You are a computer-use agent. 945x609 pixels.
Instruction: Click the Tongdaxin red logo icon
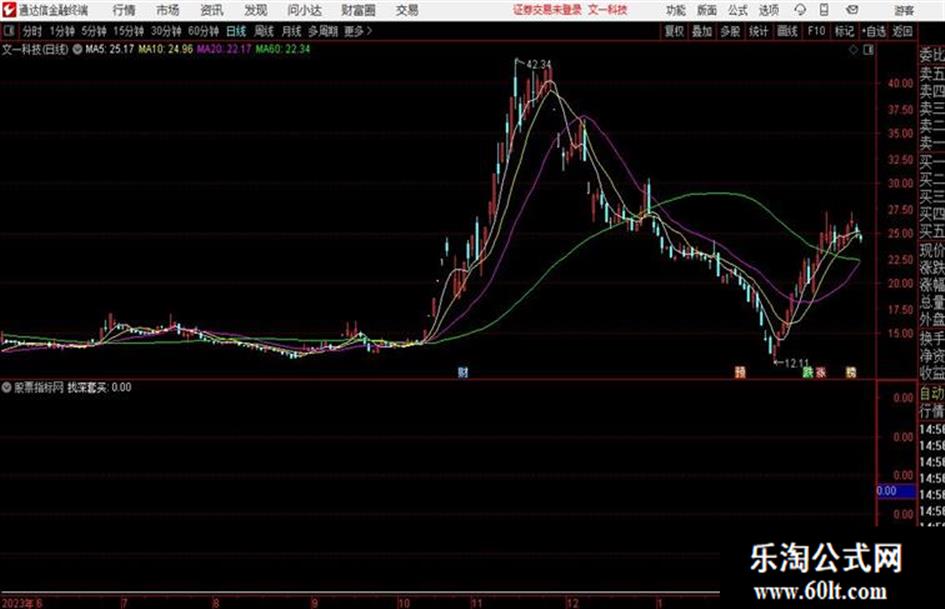coord(8,10)
